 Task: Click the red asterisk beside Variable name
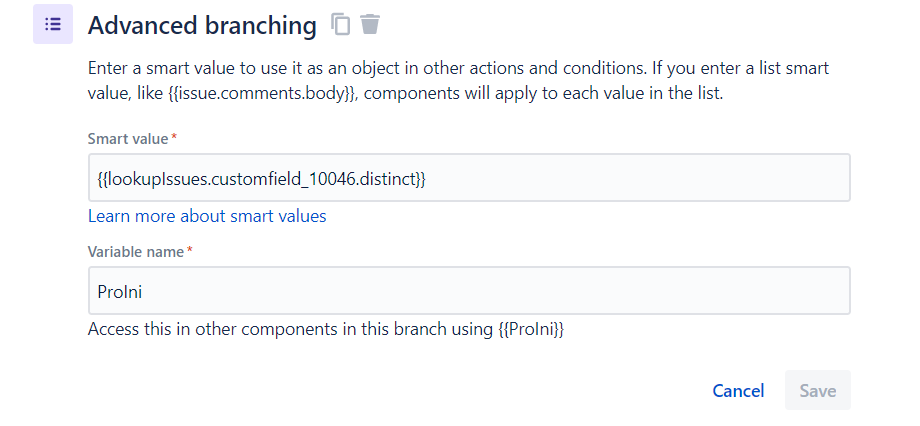pos(190,250)
